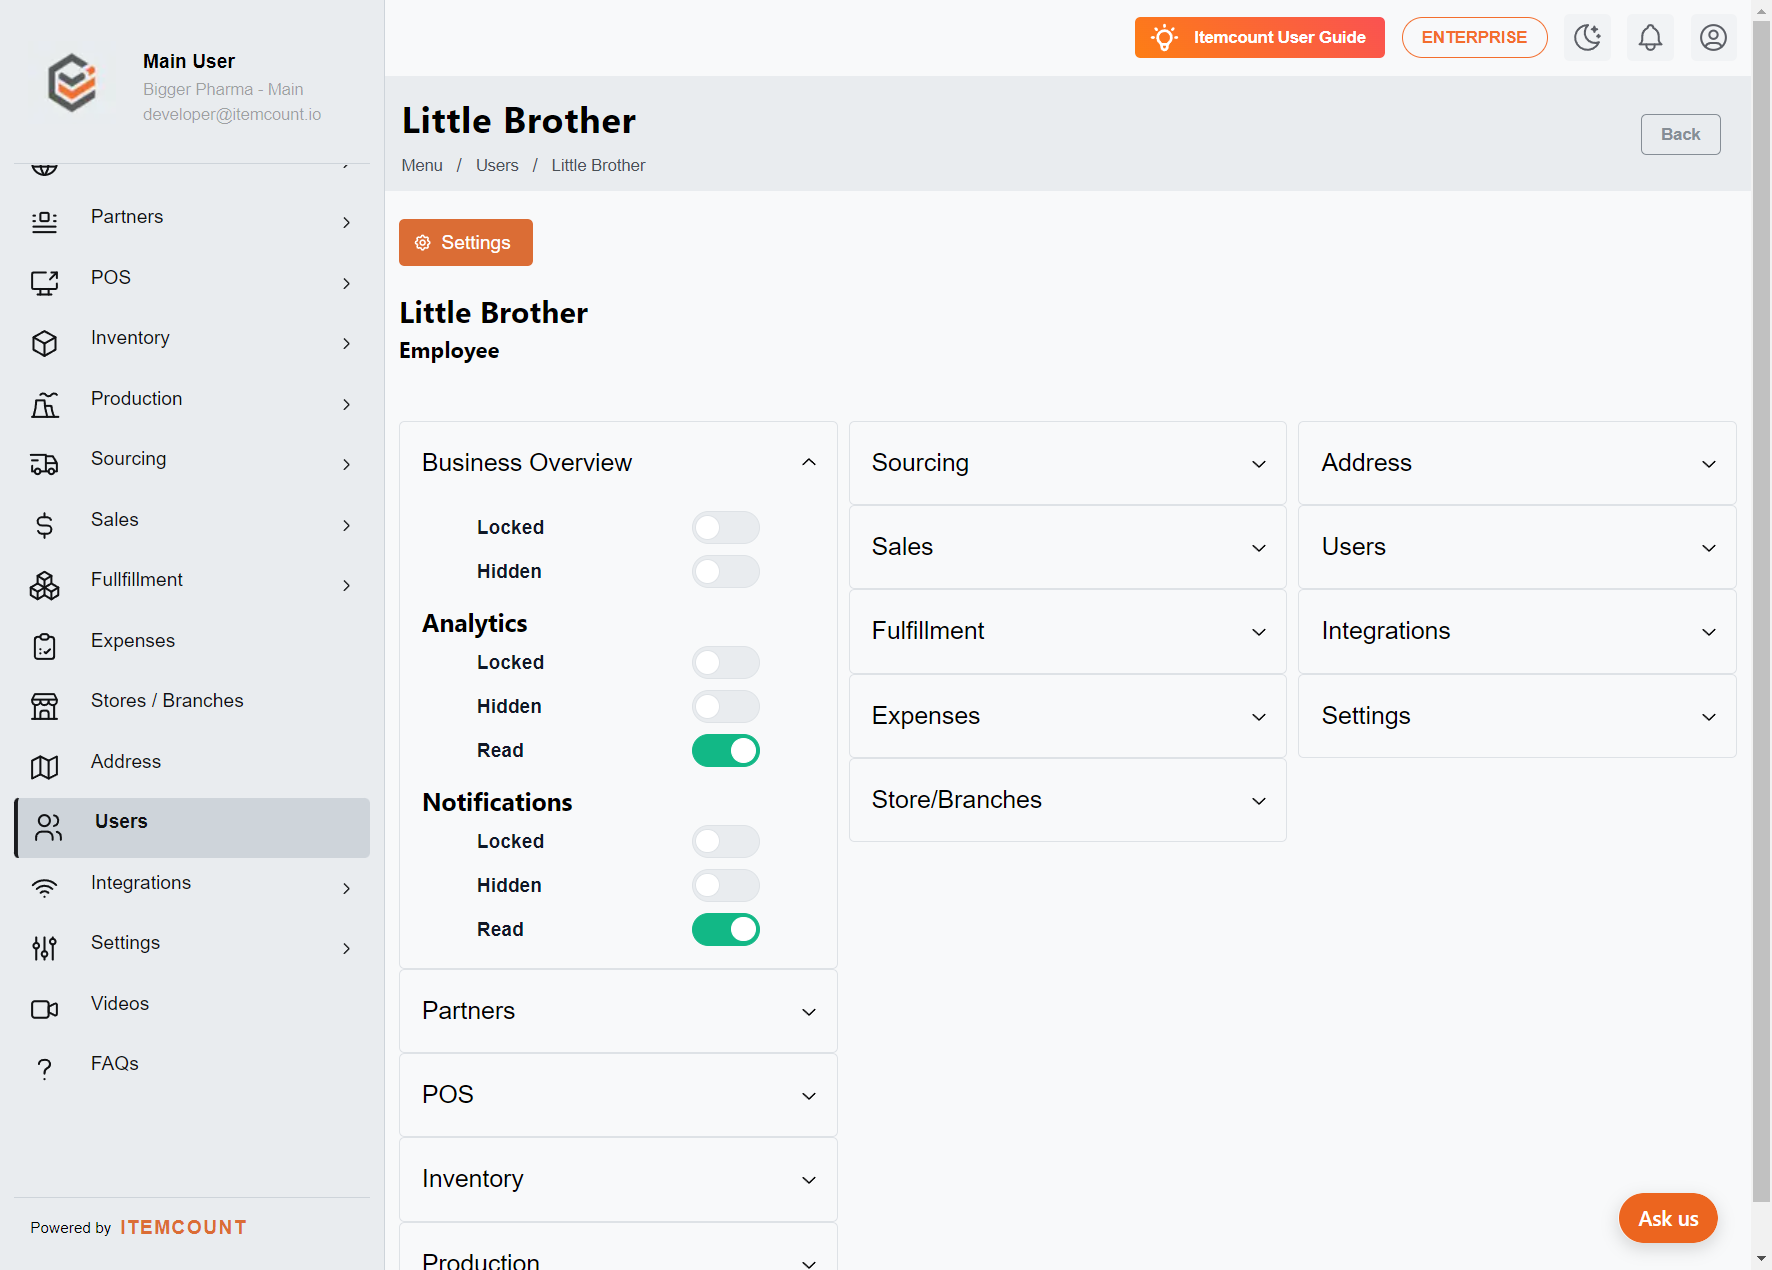The width and height of the screenshot is (1772, 1270).
Task: Disable Analytics Read switch
Action: coord(726,750)
